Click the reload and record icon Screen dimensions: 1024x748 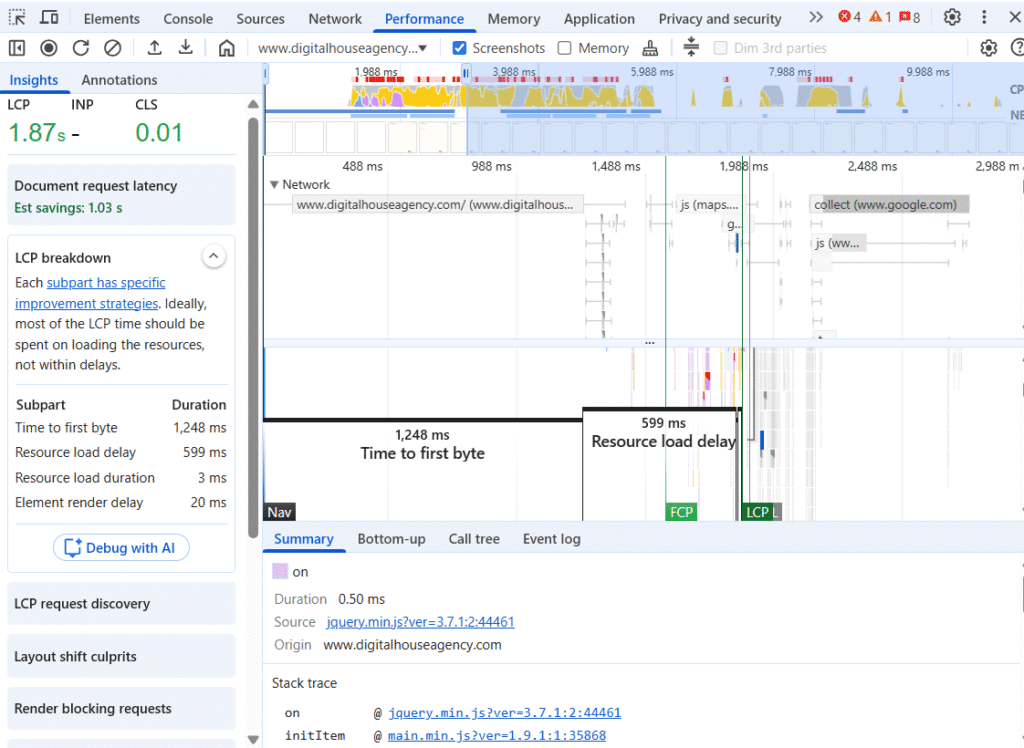[81, 48]
